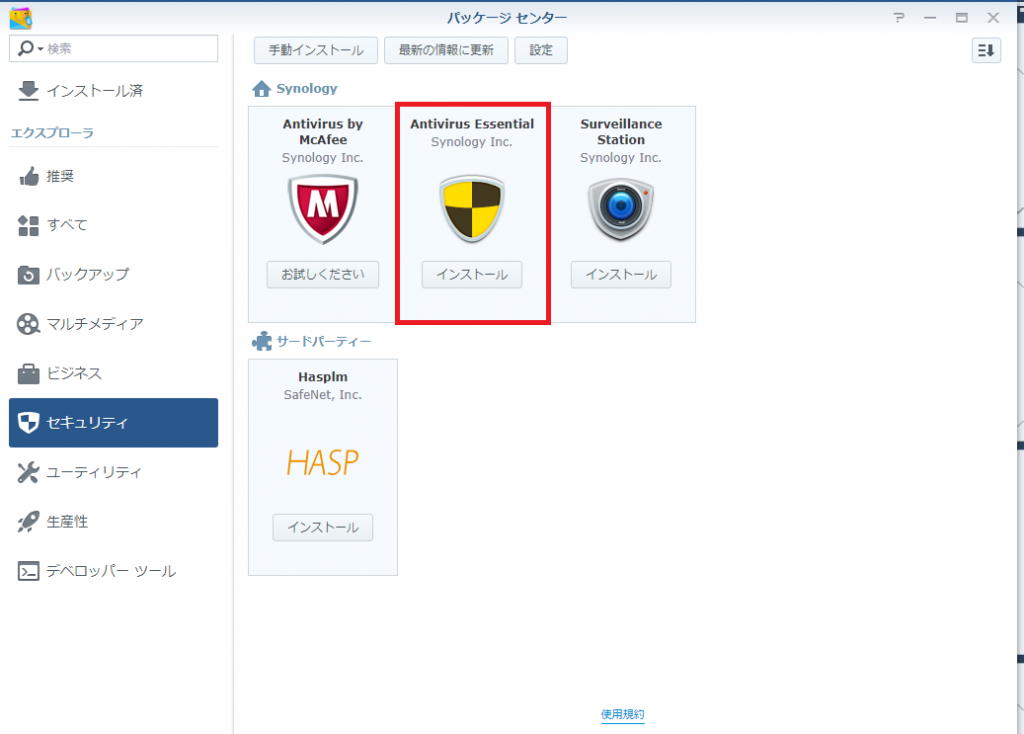Click the briefcase icon beside ビジネス
This screenshot has height=734, width=1024.
coord(28,374)
